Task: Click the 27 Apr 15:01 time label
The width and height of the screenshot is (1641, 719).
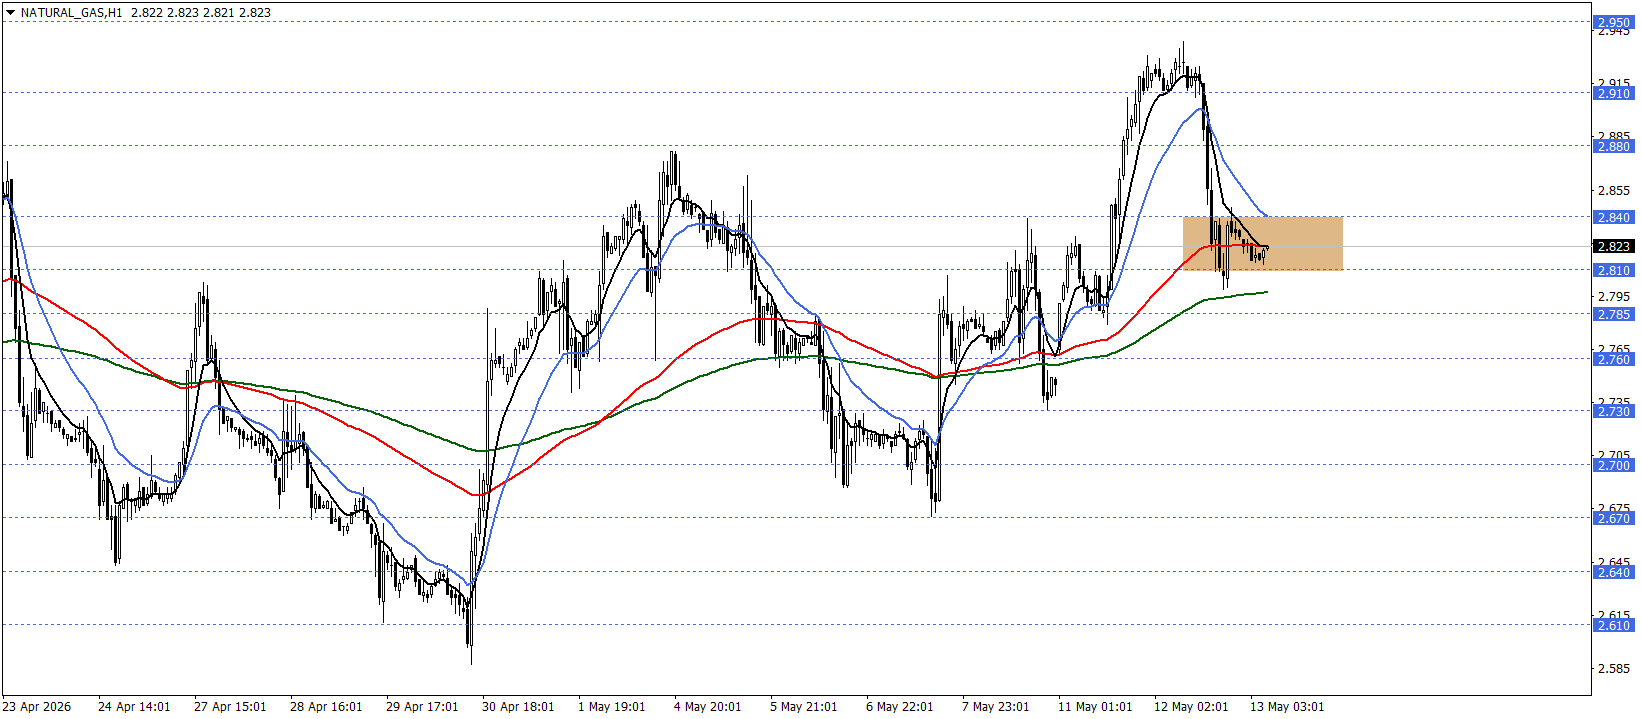Action: [x=230, y=706]
